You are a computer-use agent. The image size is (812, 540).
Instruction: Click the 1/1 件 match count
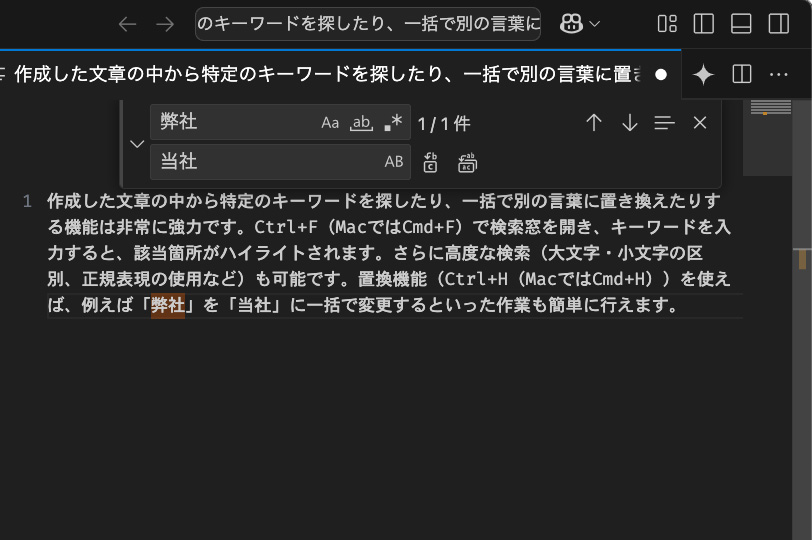pos(444,124)
